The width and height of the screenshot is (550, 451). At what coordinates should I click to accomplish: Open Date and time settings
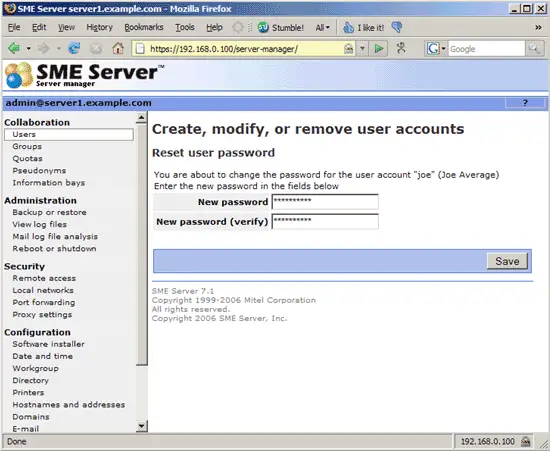coord(42,356)
